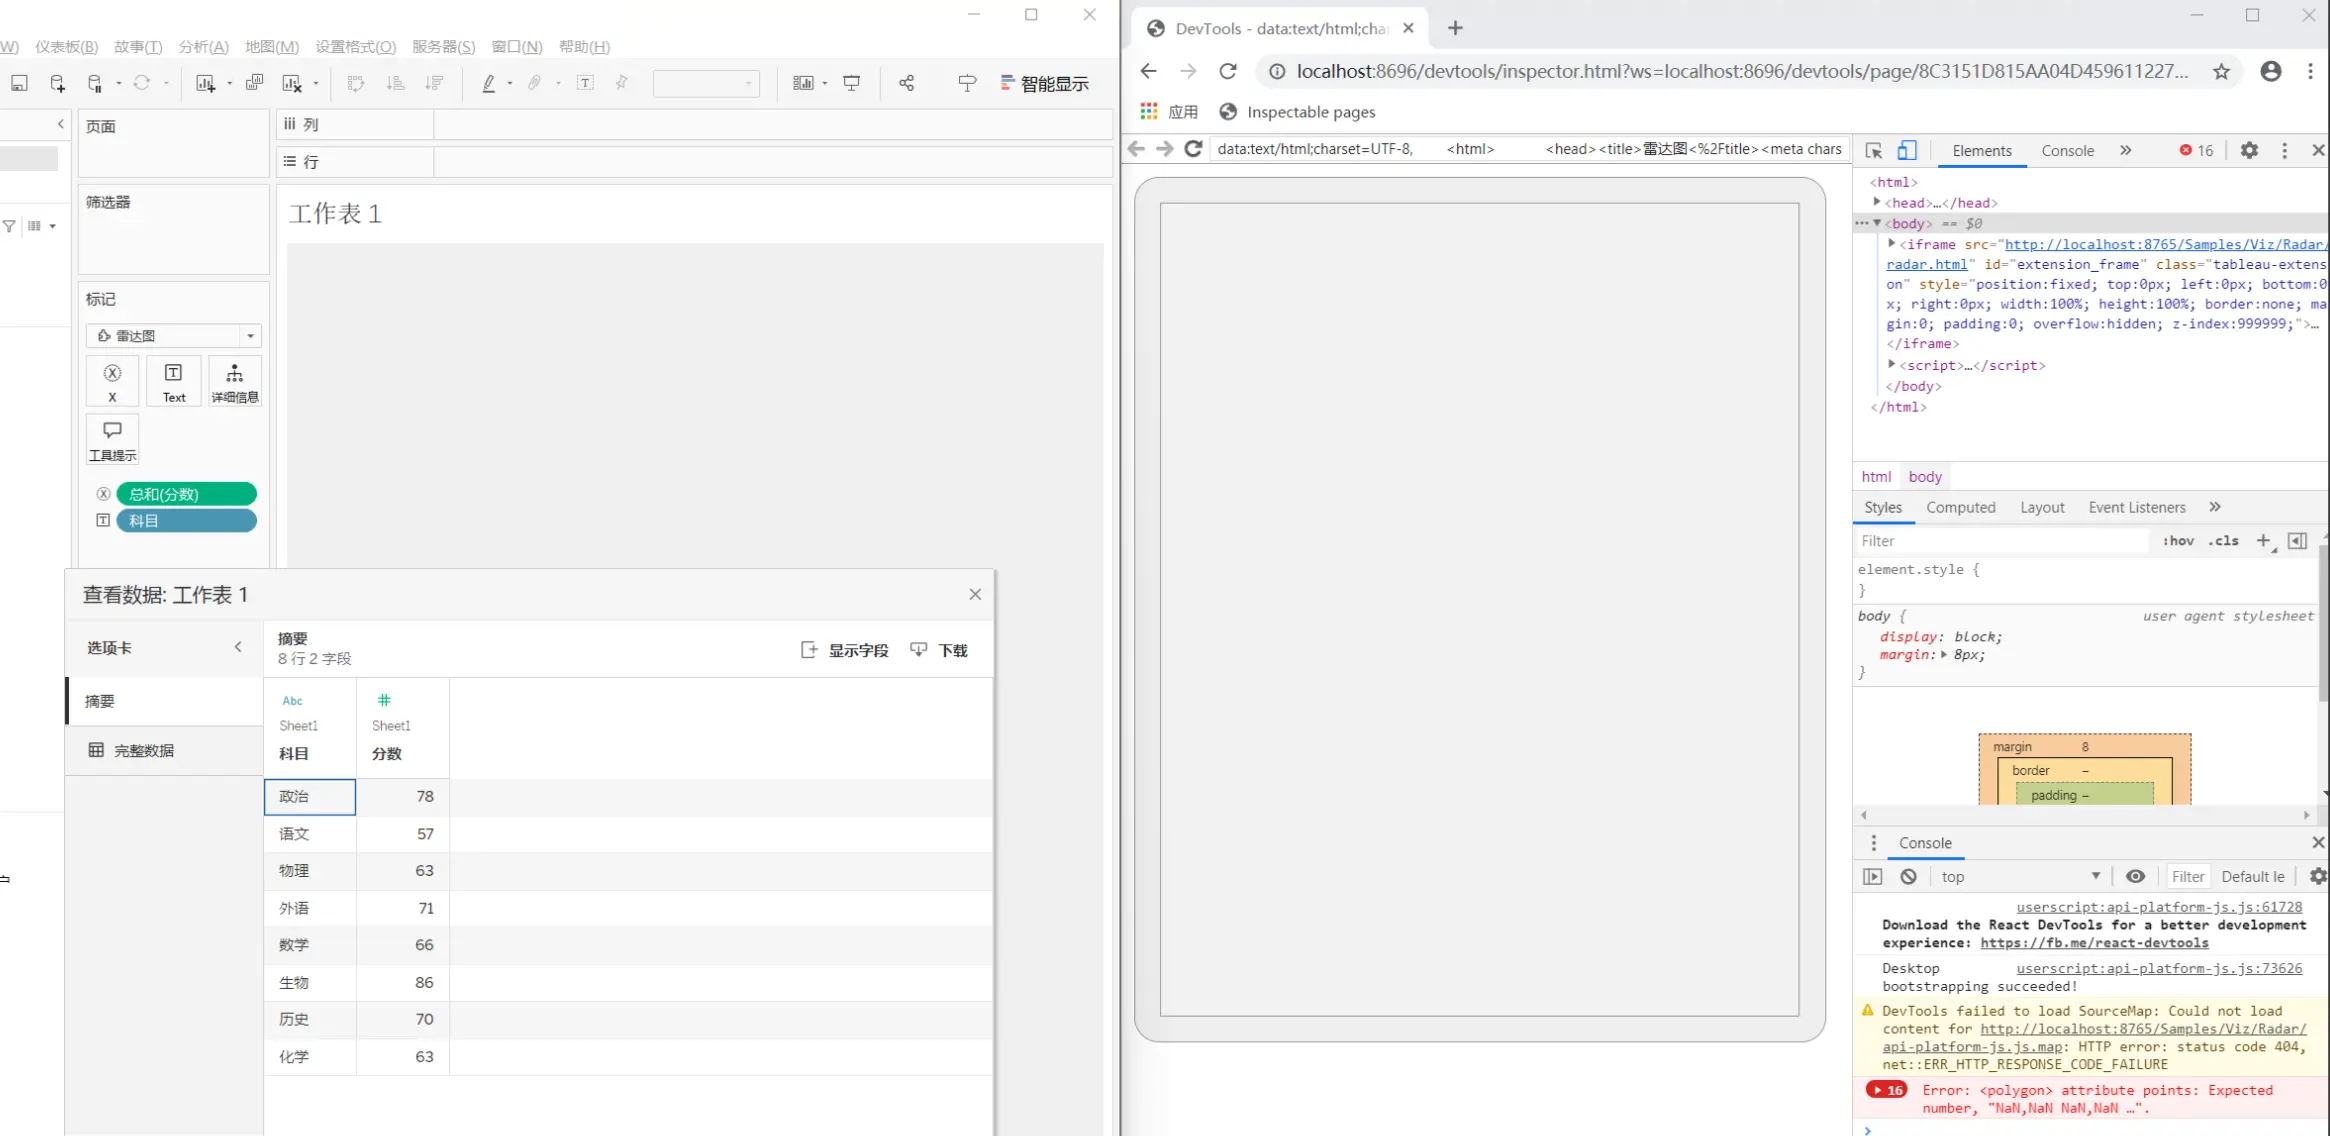Click the eye live expression icon

(x=2135, y=876)
